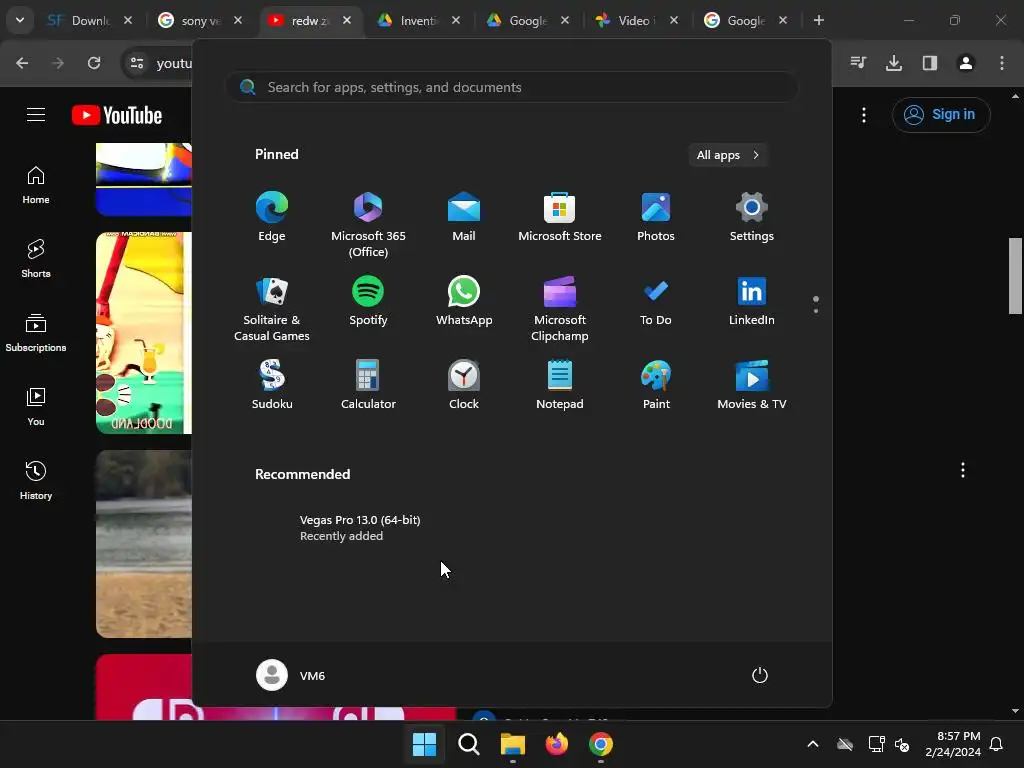Show hidden system tray icons

point(812,744)
